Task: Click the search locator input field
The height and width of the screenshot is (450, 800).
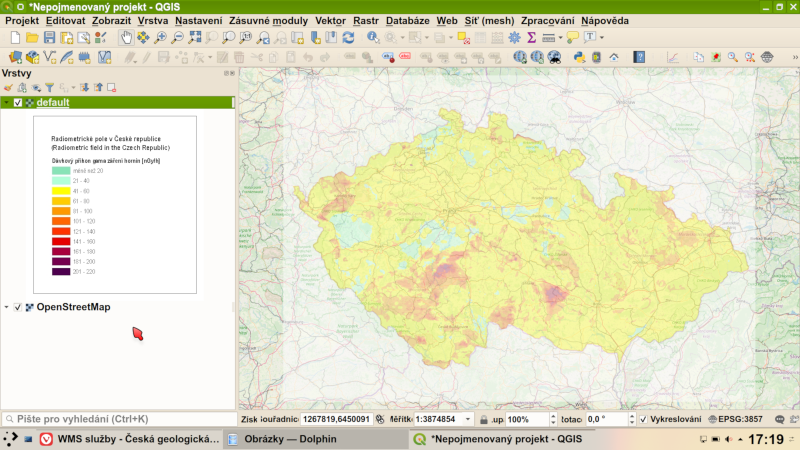Action: tap(120, 419)
